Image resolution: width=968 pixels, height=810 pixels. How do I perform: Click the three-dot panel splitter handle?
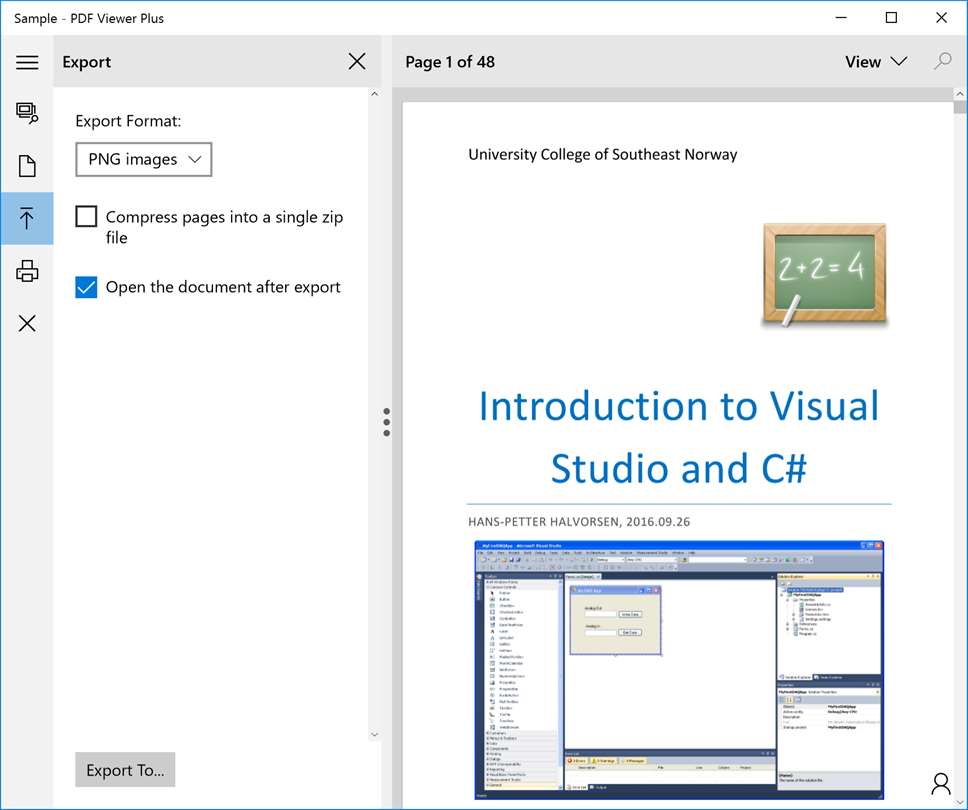pyautogui.click(x=386, y=422)
